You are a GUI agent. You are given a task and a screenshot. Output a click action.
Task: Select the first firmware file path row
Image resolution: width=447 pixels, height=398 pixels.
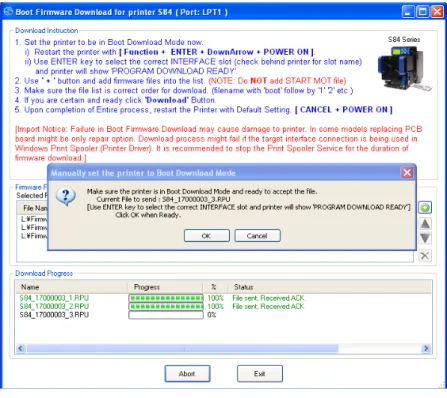point(34,219)
